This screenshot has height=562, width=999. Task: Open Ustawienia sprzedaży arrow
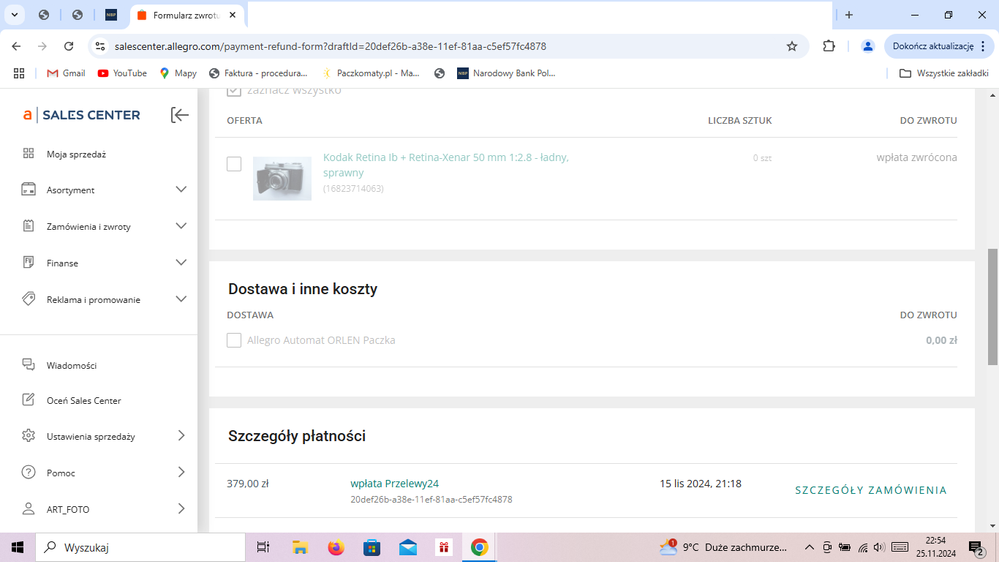pyautogui.click(x=181, y=436)
